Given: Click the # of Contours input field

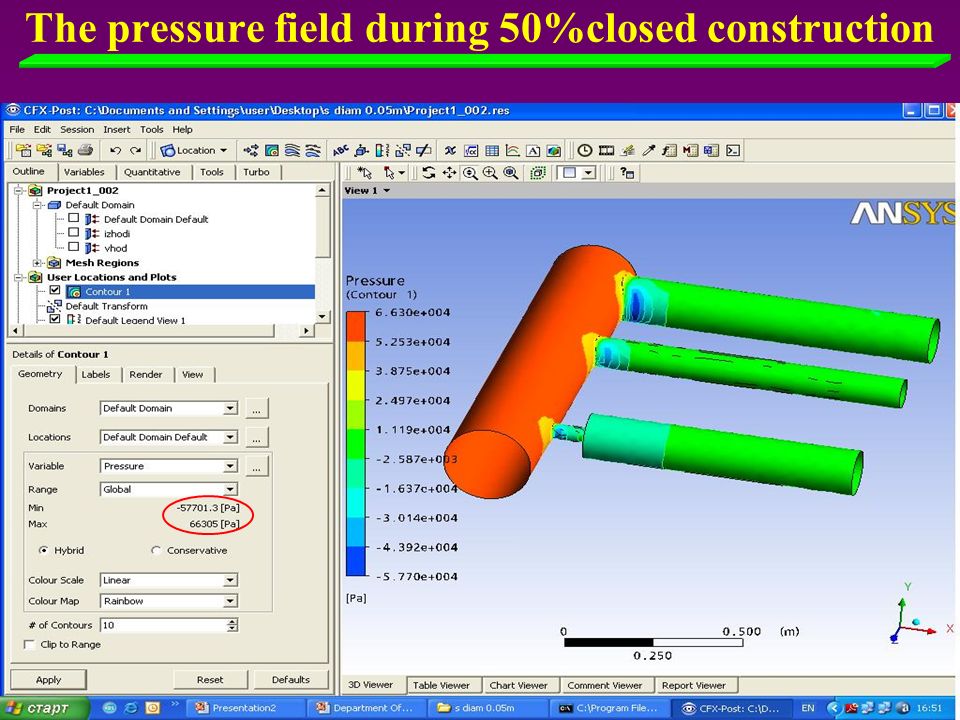Looking at the screenshot, I should coord(163,625).
